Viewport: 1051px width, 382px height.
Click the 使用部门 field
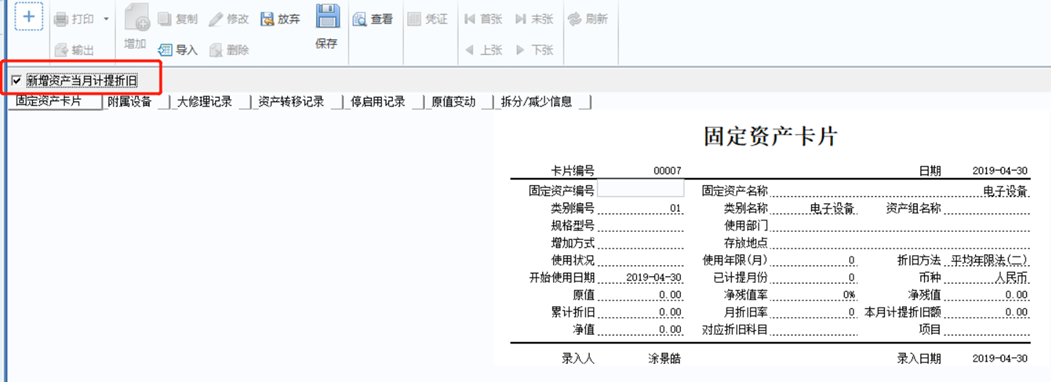coord(900,225)
